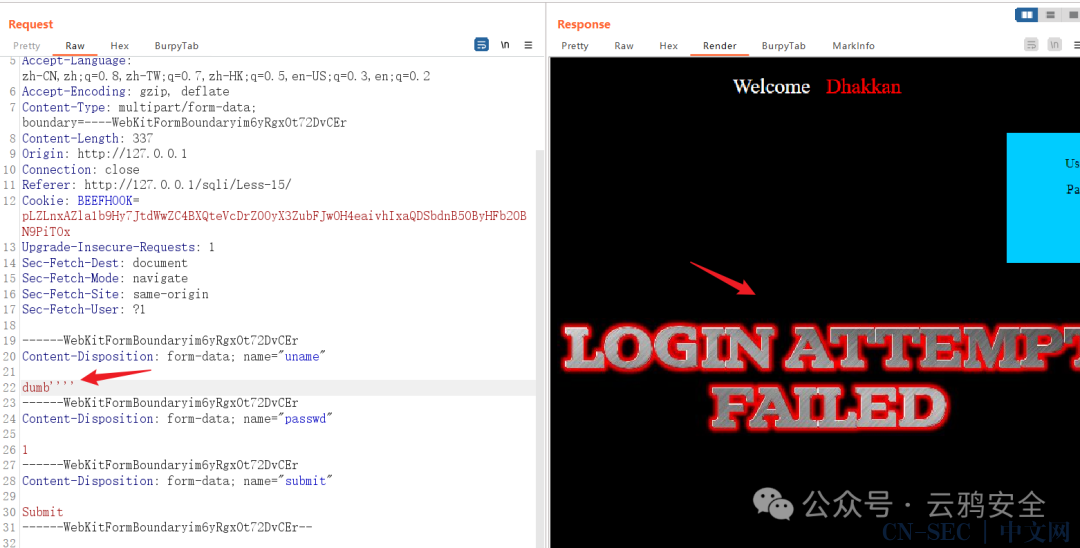The height and width of the screenshot is (548, 1080).
Task: Click the Content-Disposition name="submit" line
Action: [x=177, y=481]
